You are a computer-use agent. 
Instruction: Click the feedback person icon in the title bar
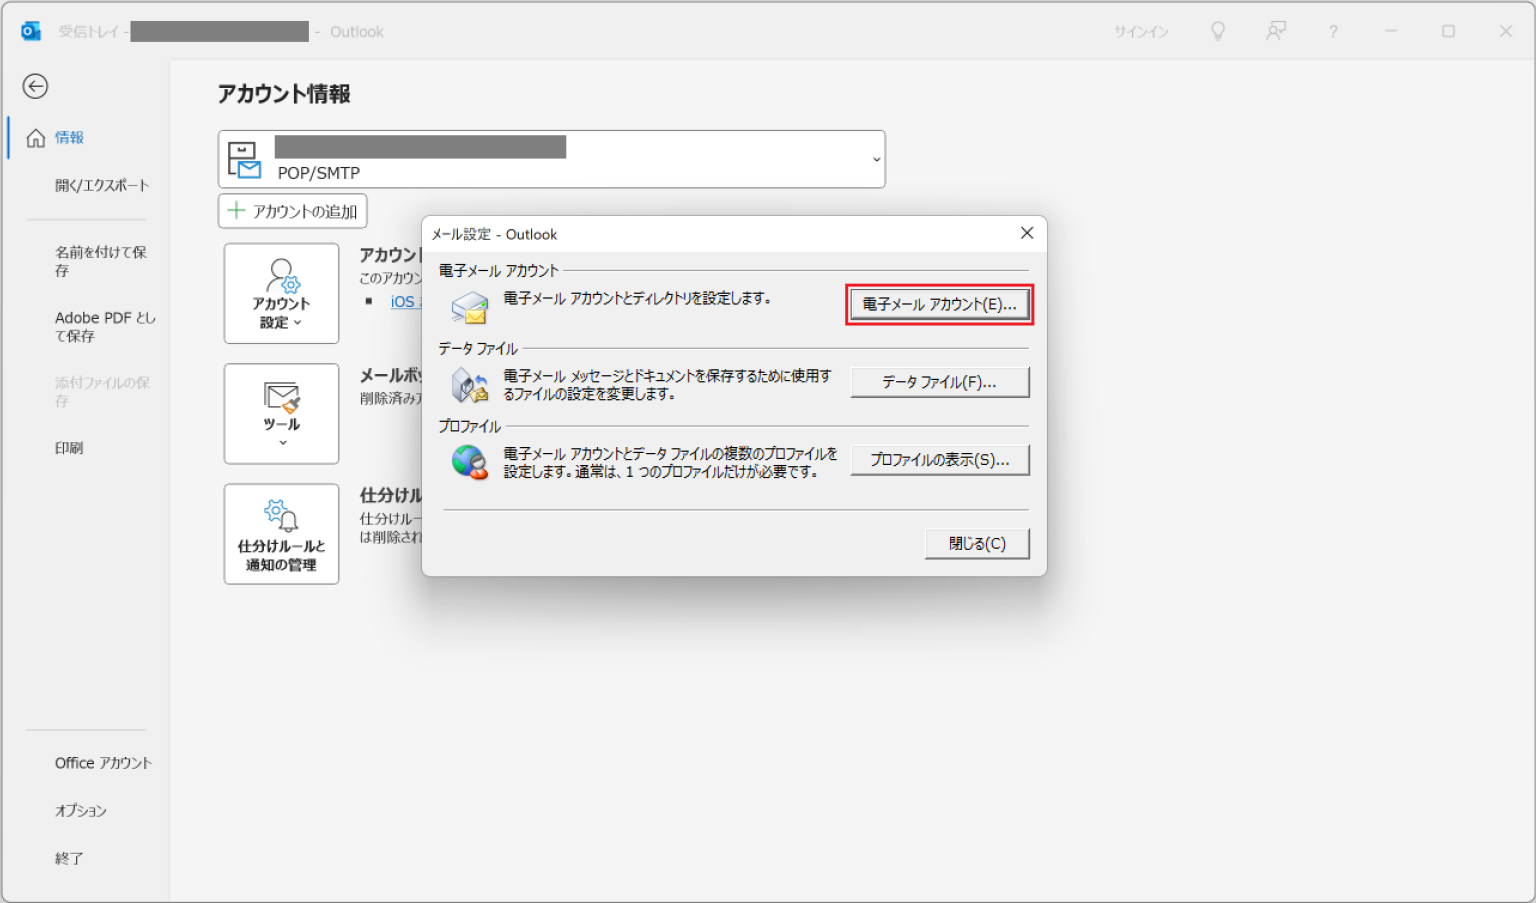pyautogui.click(x=1276, y=31)
